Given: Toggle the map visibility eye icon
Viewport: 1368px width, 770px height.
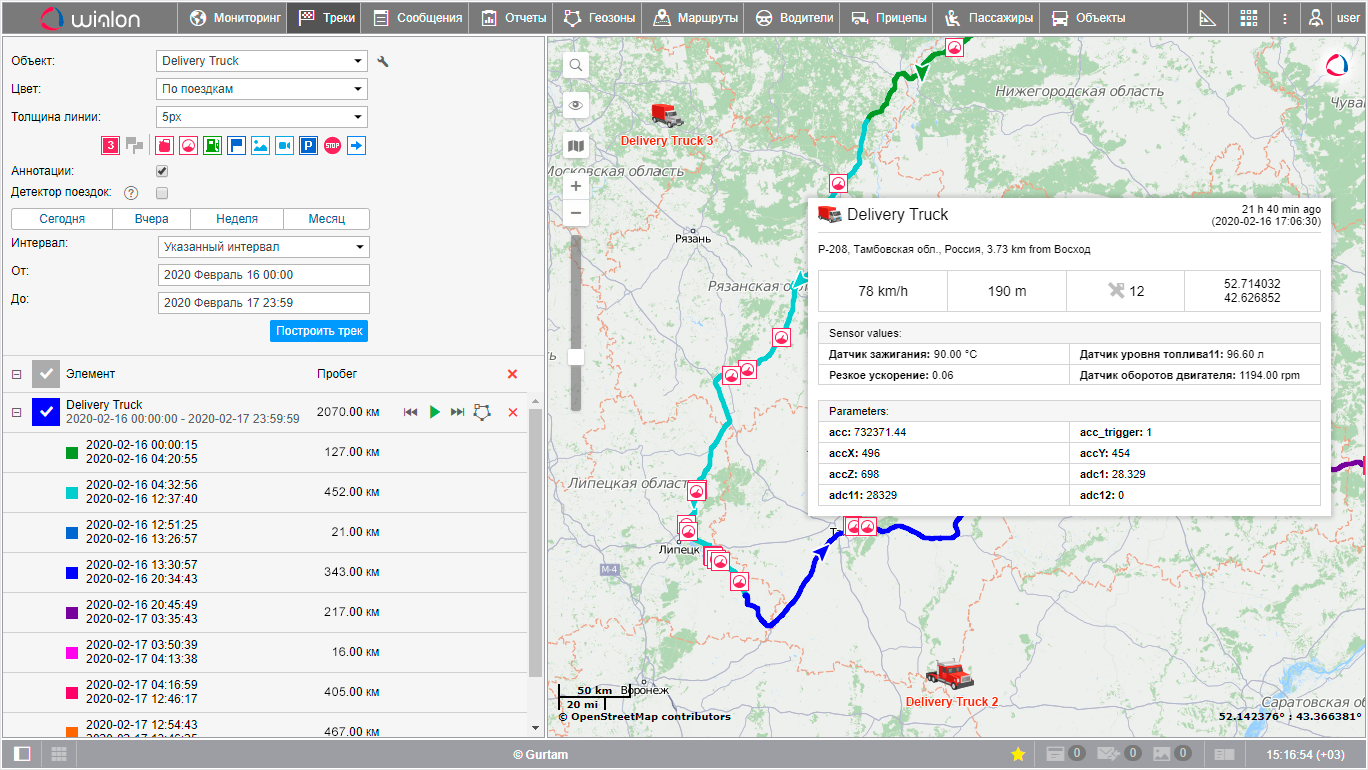Looking at the screenshot, I should coord(576,106).
